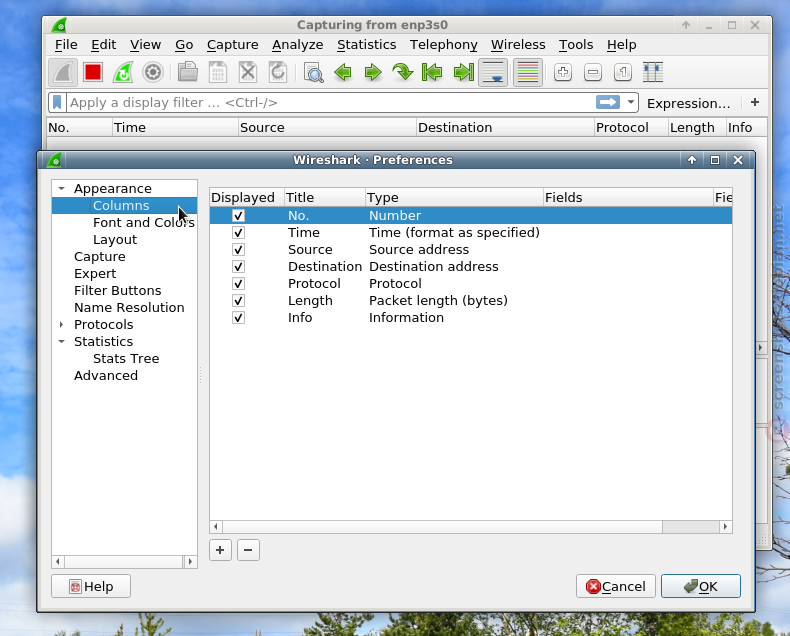Find a packet with magnifier icon
Screen dimensions: 790x636
click(313, 73)
